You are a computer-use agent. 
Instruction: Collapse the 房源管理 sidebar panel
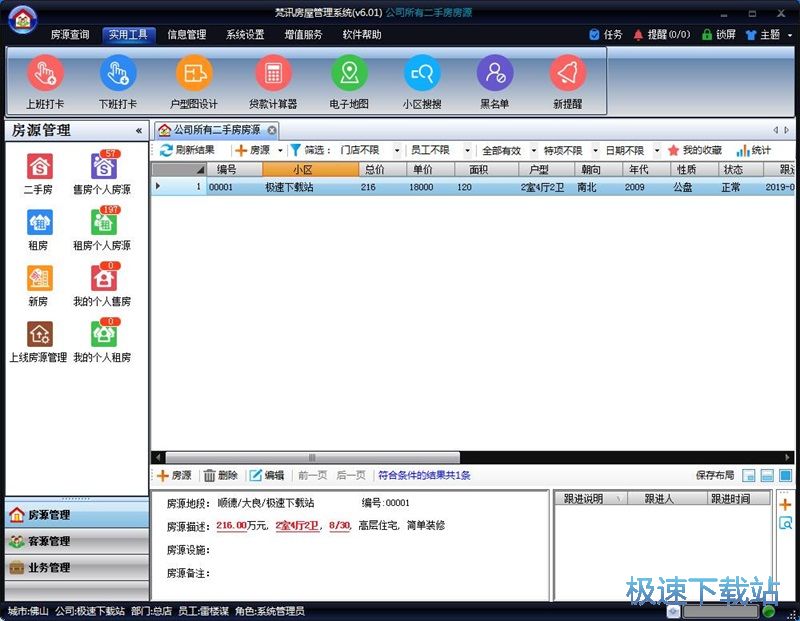tap(139, 131)
